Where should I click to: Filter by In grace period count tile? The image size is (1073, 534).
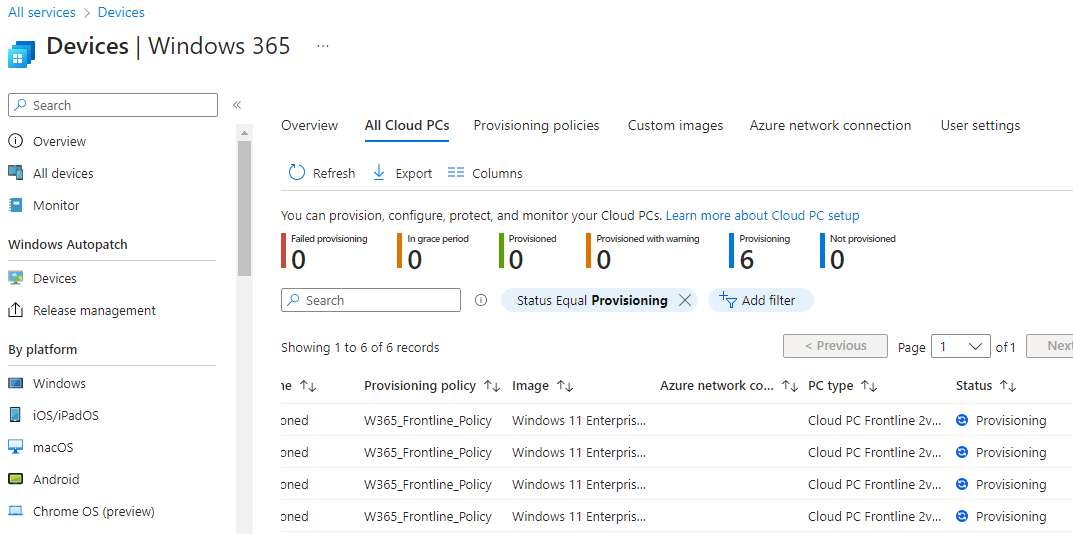click(x=433, y=251)
